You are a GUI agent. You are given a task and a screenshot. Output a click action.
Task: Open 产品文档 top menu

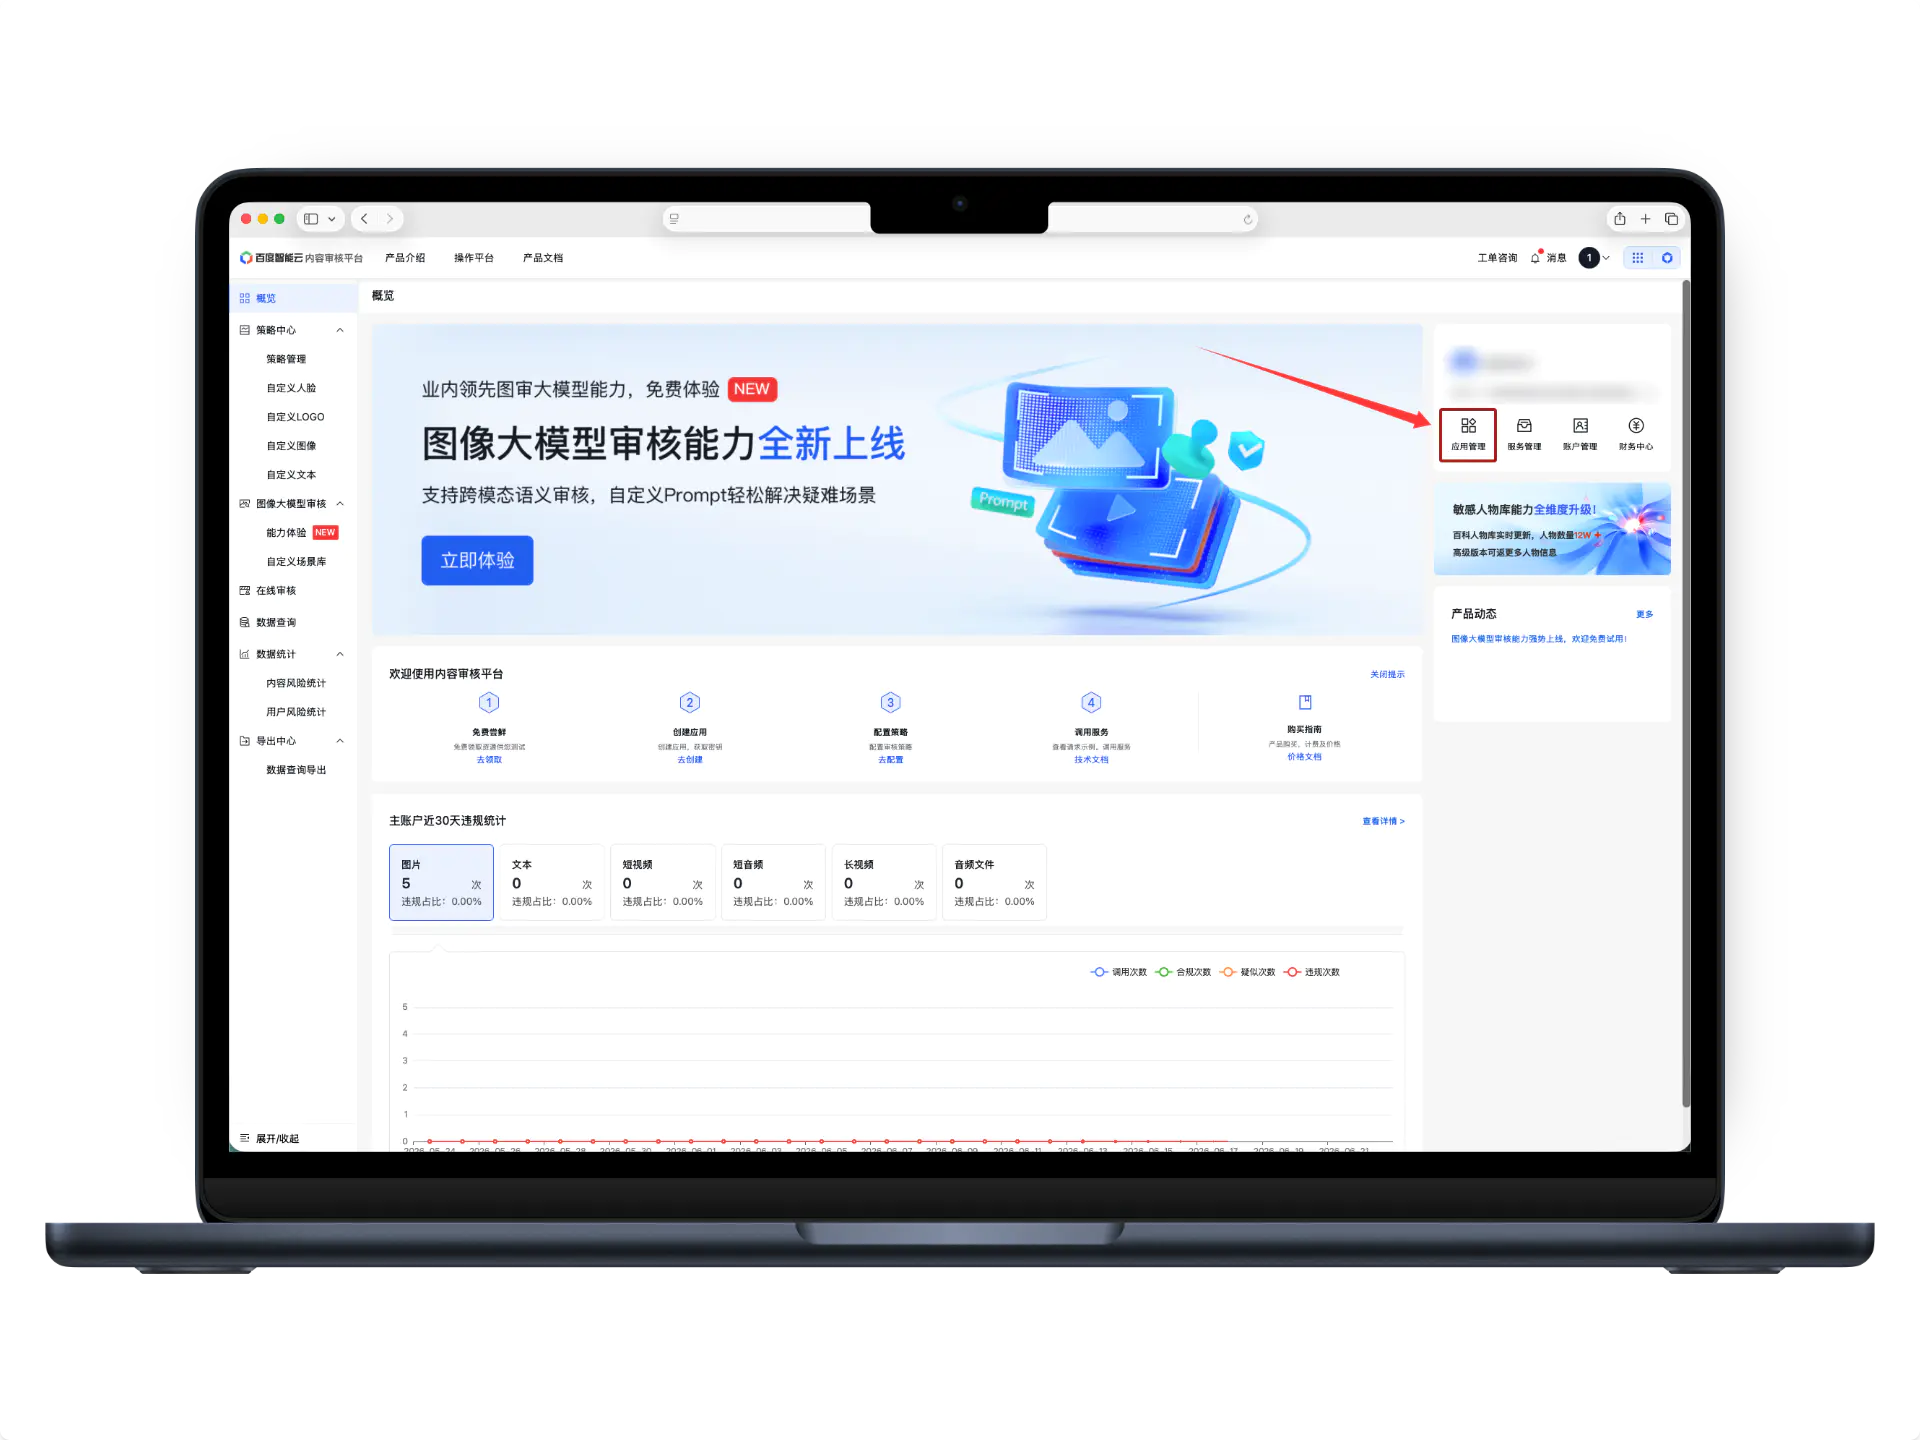543,258
